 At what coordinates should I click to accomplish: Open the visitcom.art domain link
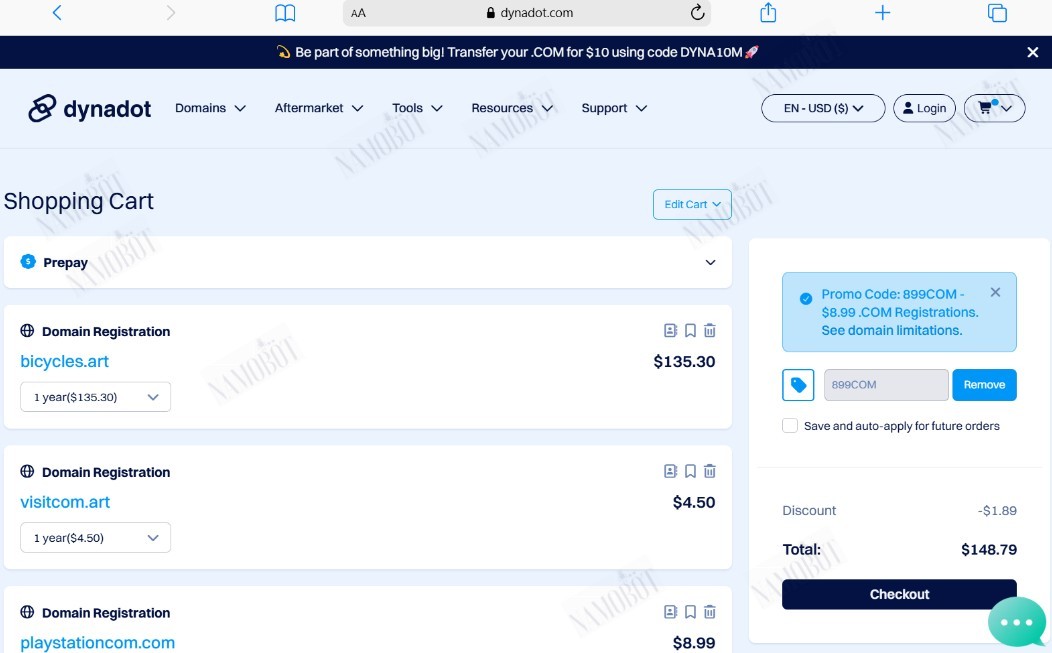pos(65,502)
